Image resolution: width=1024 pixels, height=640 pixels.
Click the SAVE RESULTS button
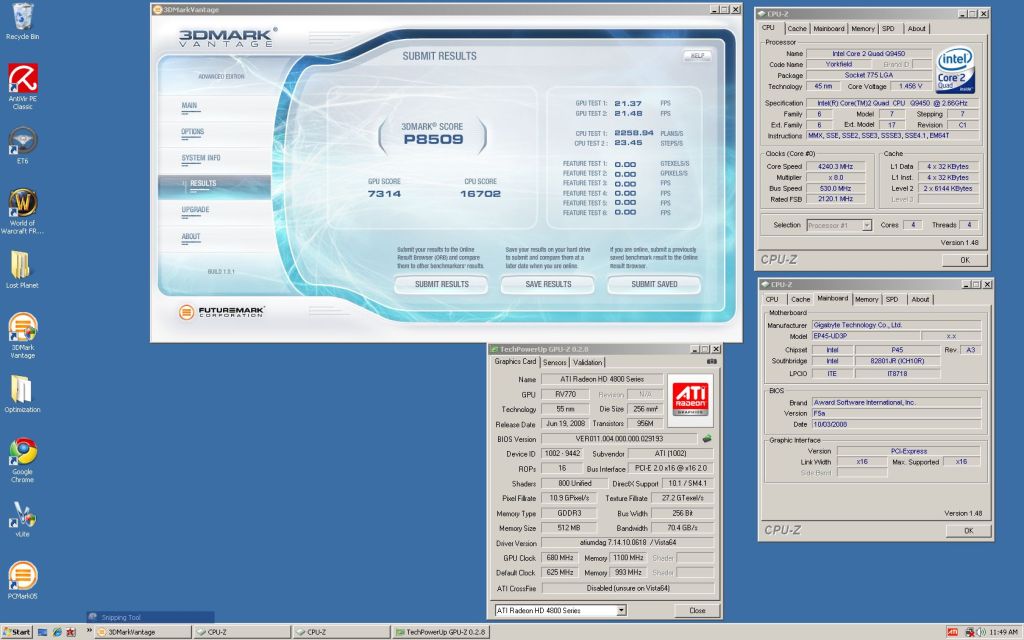(x=547, y=284)
